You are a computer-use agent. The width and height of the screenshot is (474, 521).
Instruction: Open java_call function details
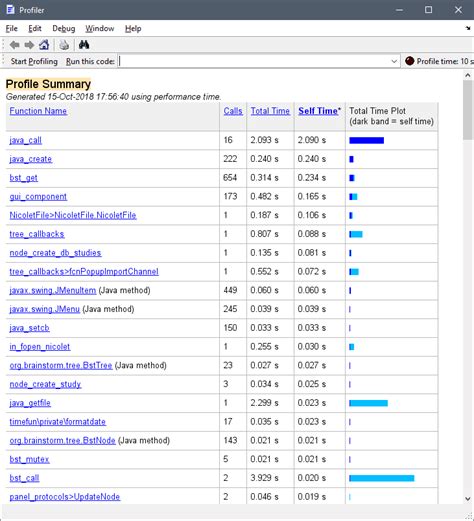(x=25, y=140)
